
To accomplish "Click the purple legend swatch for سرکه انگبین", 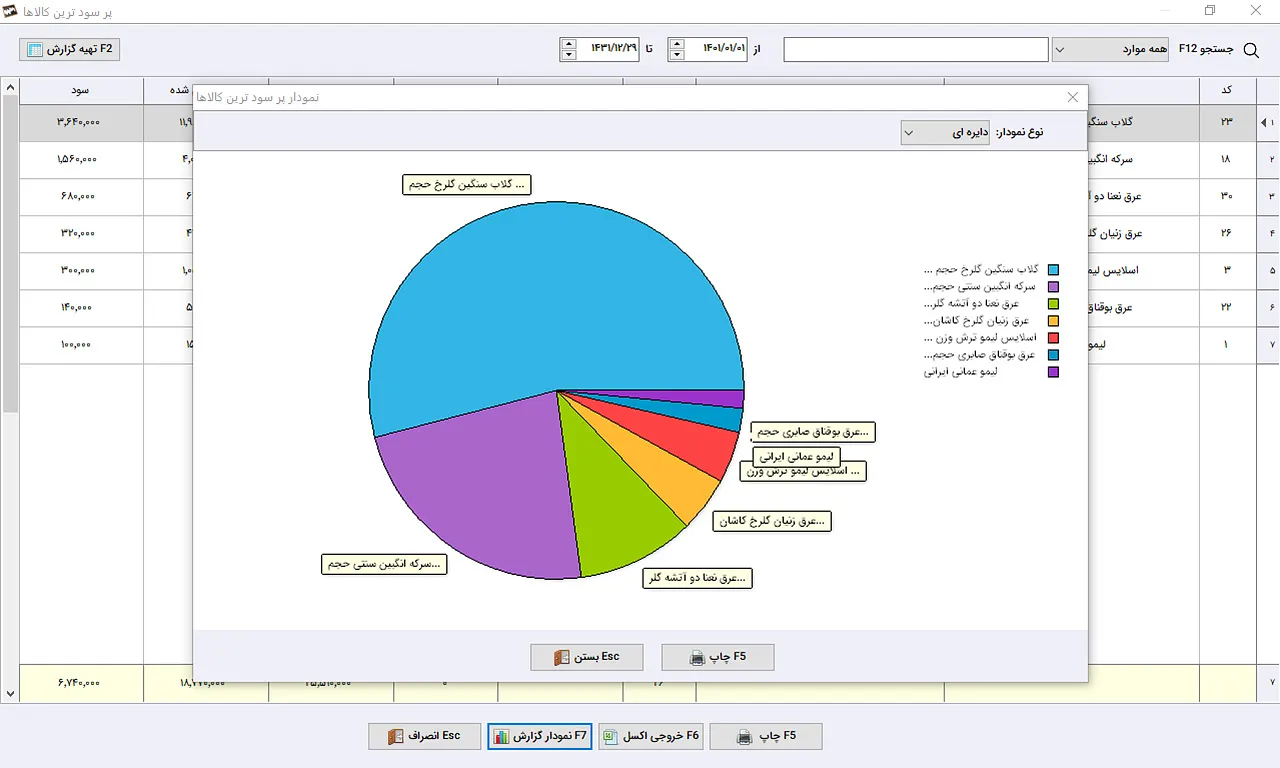I will coord(1053,287).
